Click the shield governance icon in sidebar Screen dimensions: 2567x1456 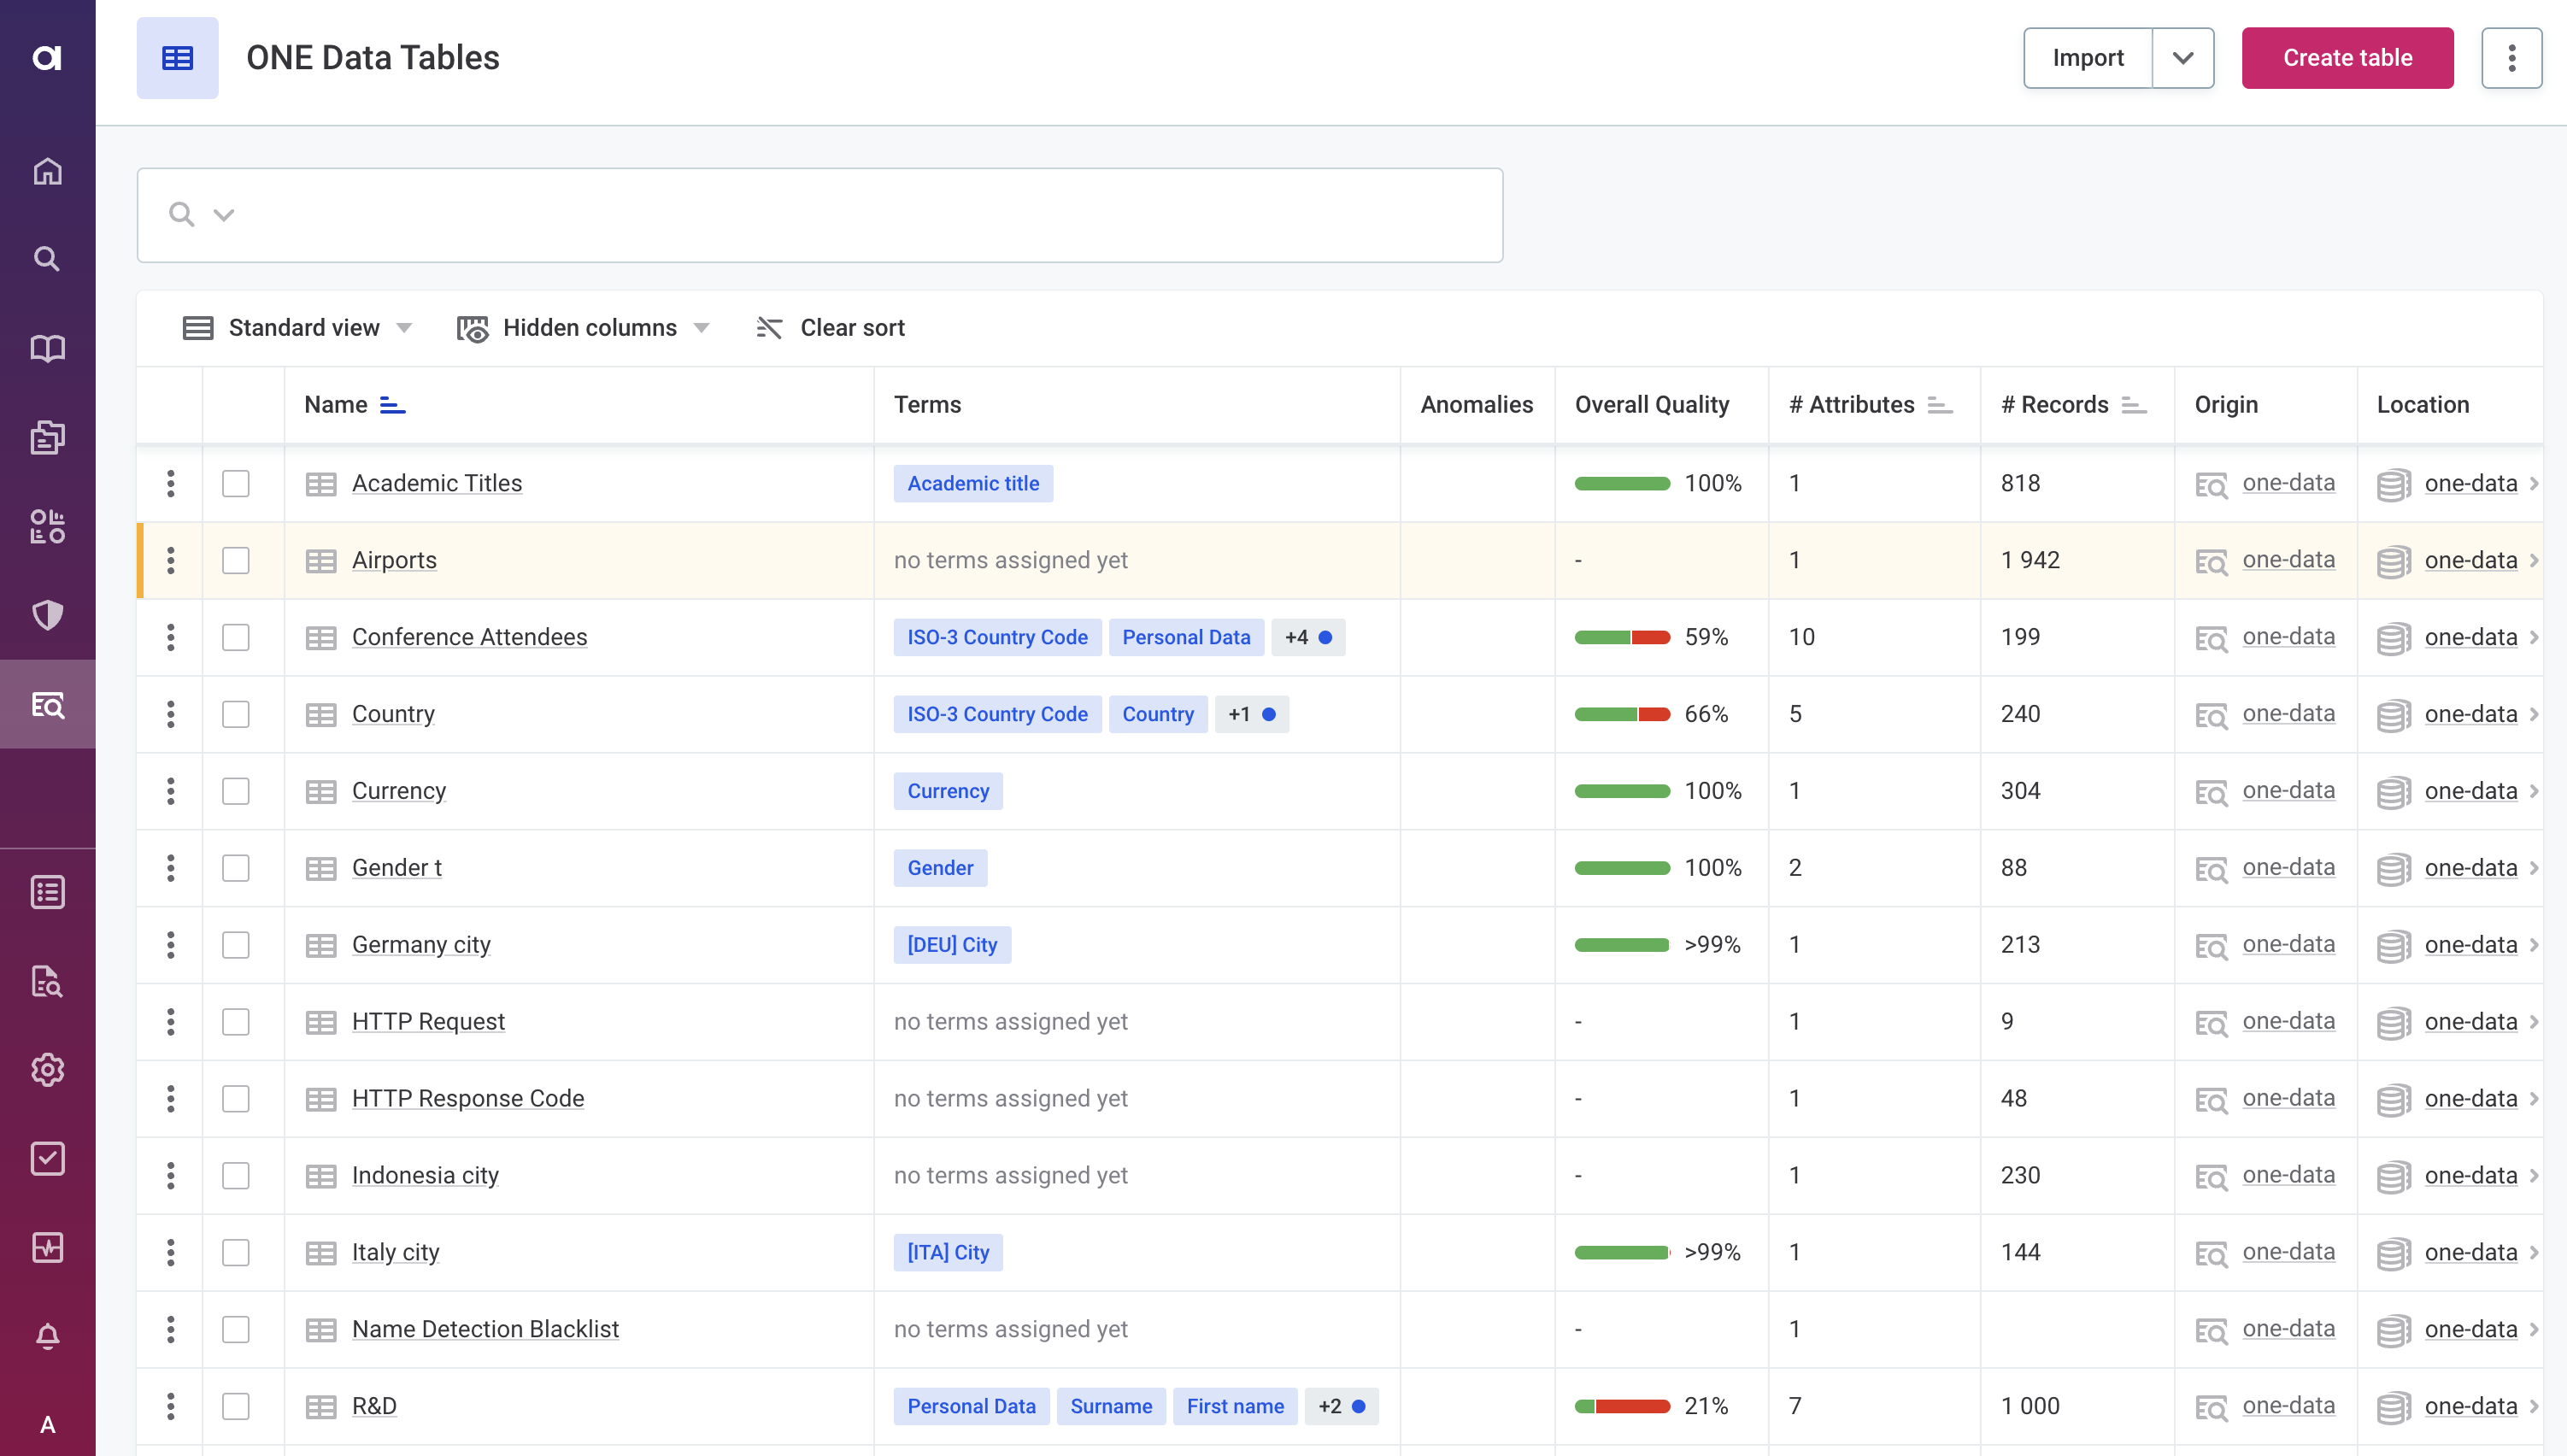tap(47, 616)
